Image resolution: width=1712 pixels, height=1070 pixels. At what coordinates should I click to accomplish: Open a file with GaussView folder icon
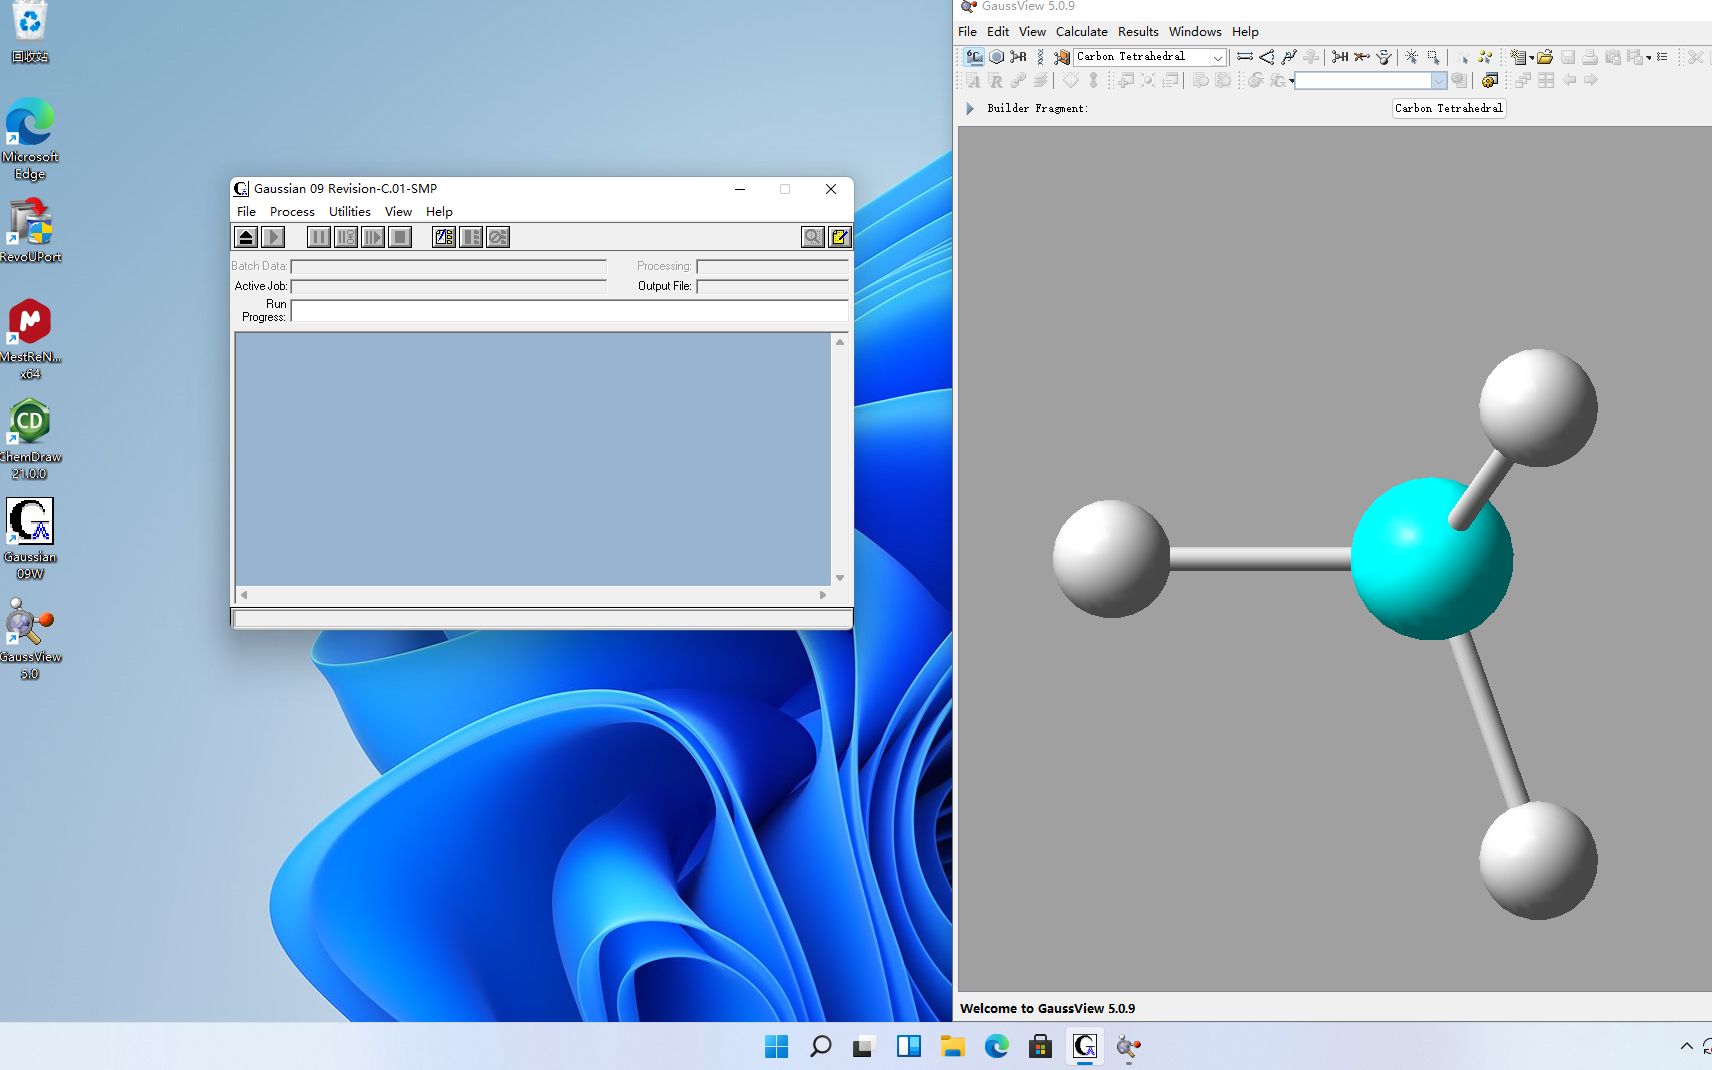click(x=1545, y=57)
